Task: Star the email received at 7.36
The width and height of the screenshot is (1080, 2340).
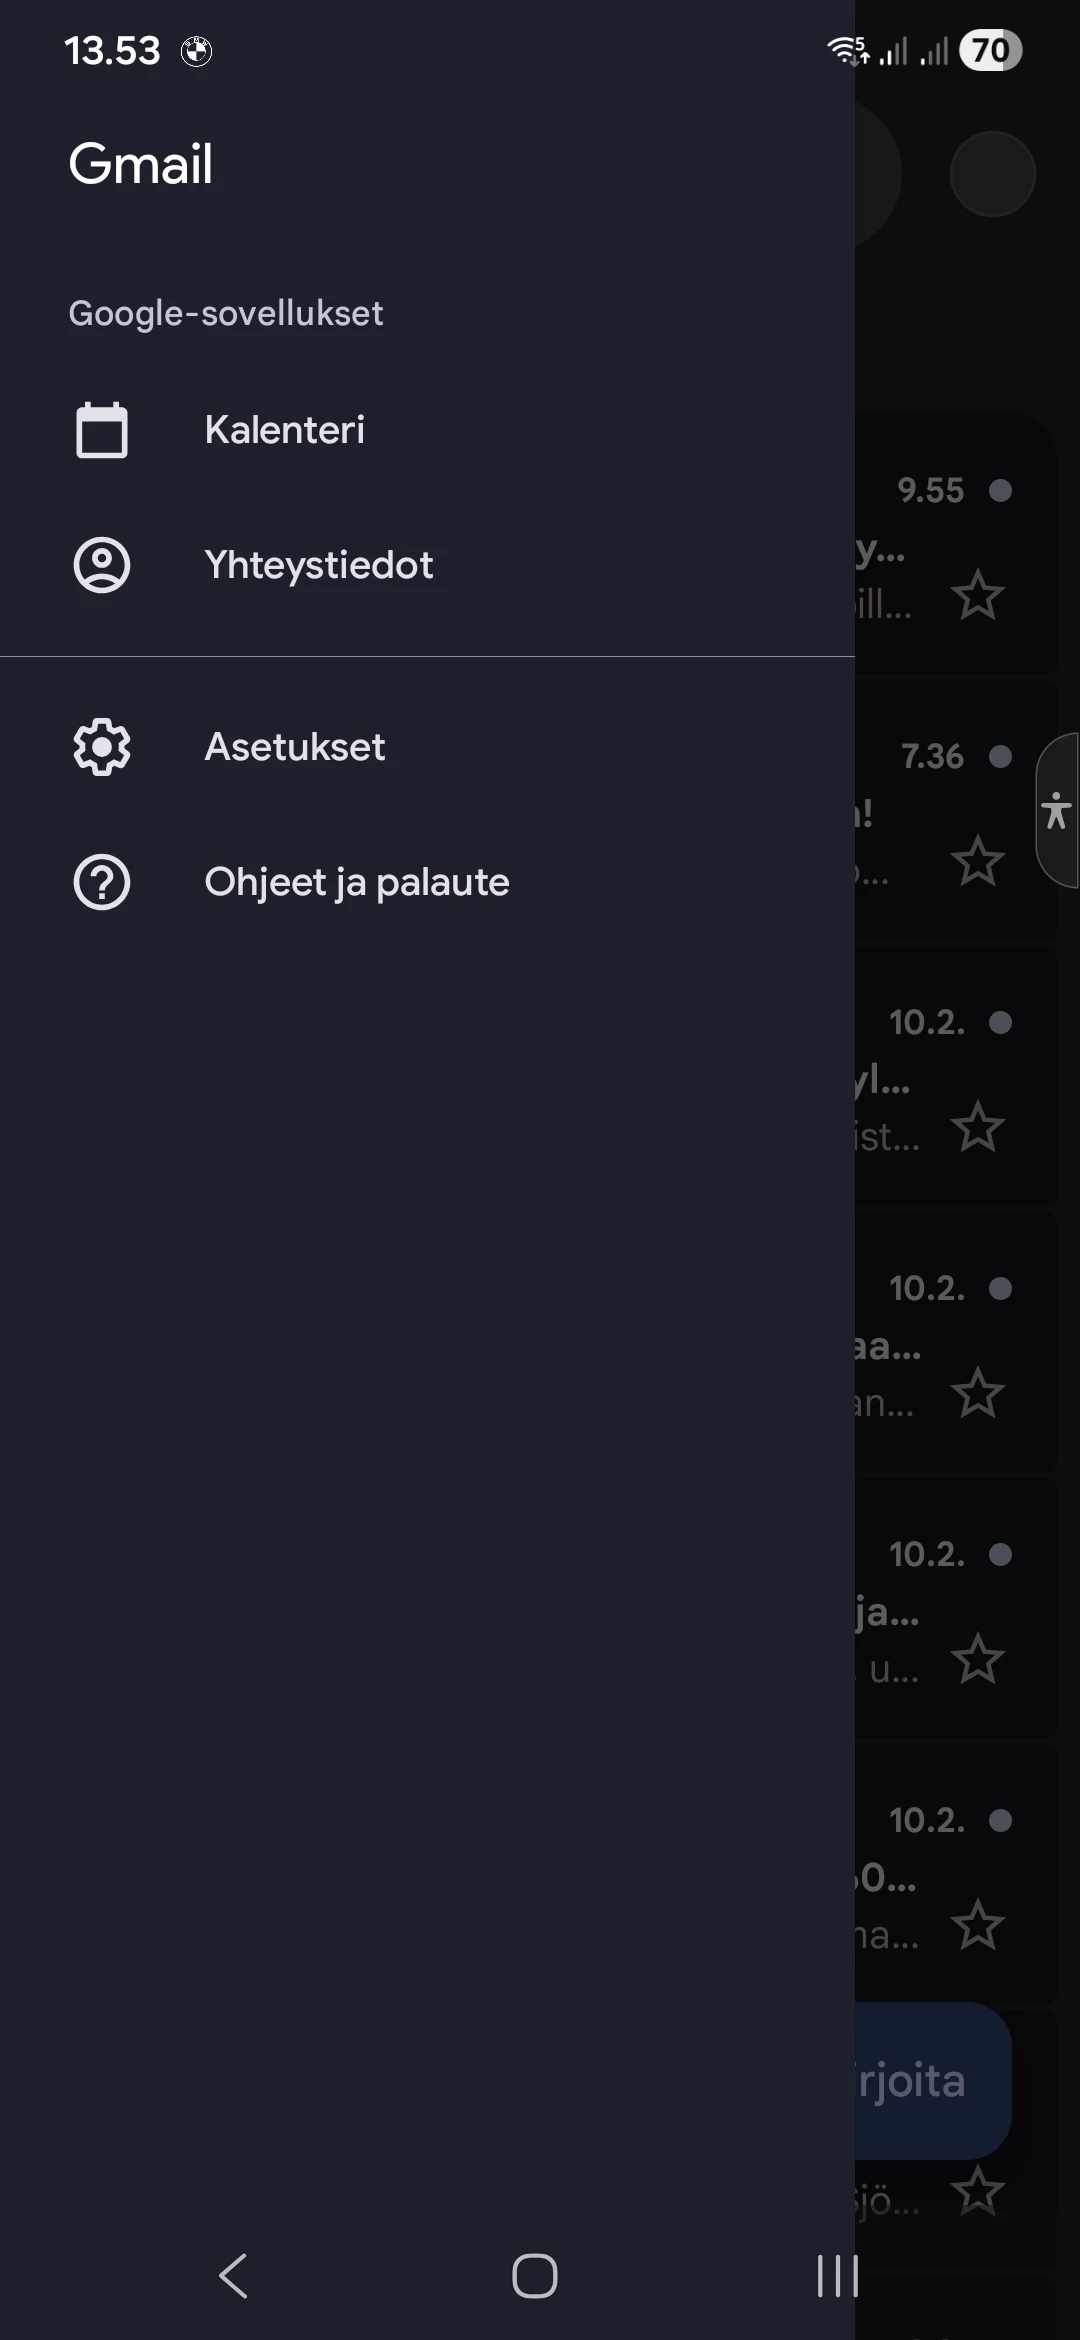Action: [977, 862]
